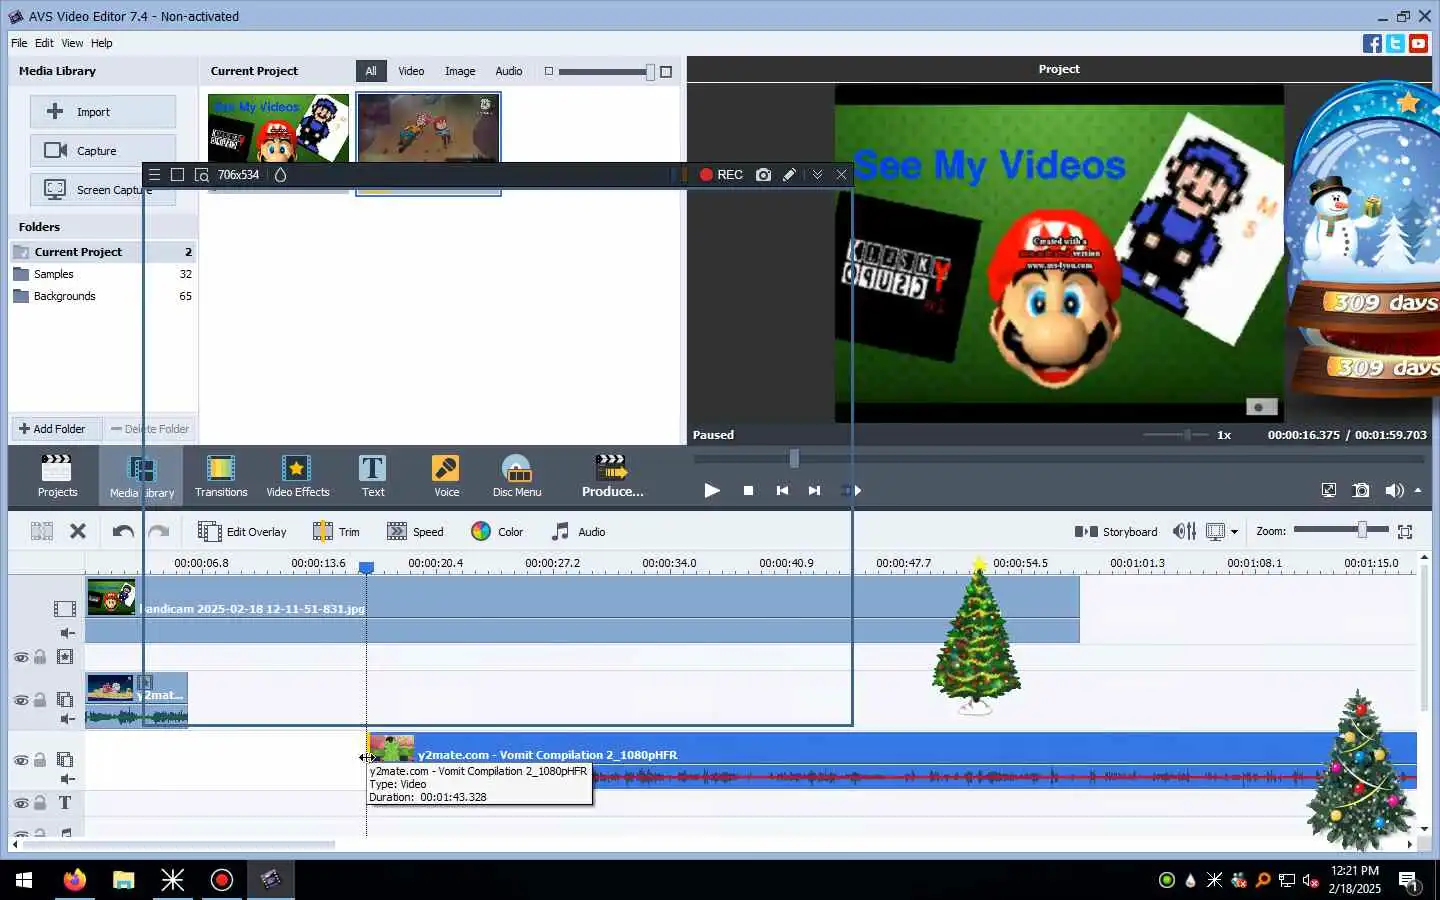1440x900 pixels.
Task: Select the See My Videos thumbnail
Action: [x=278, y=128]
